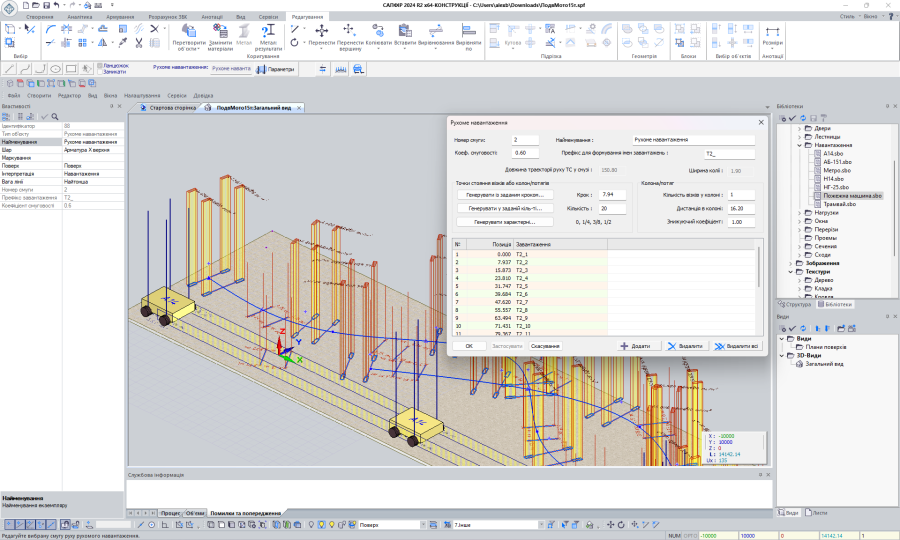
Task: Click the Копіювати (Copy) ribbon icon
Action: pyautogui.click(x=379, y=32)
